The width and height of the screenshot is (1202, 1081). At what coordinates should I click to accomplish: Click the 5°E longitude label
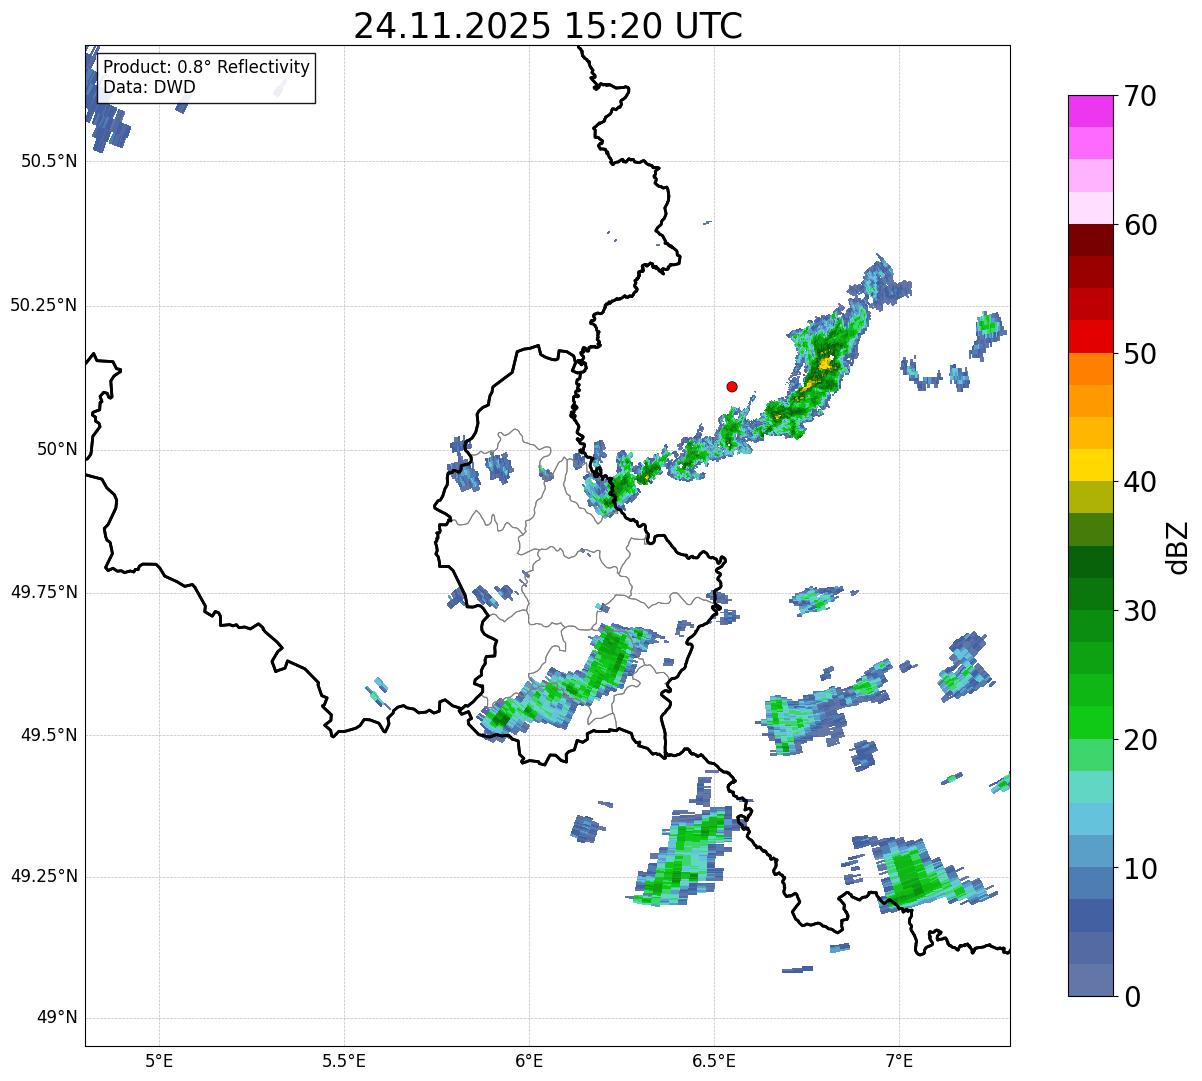[x=159, y=1060]
